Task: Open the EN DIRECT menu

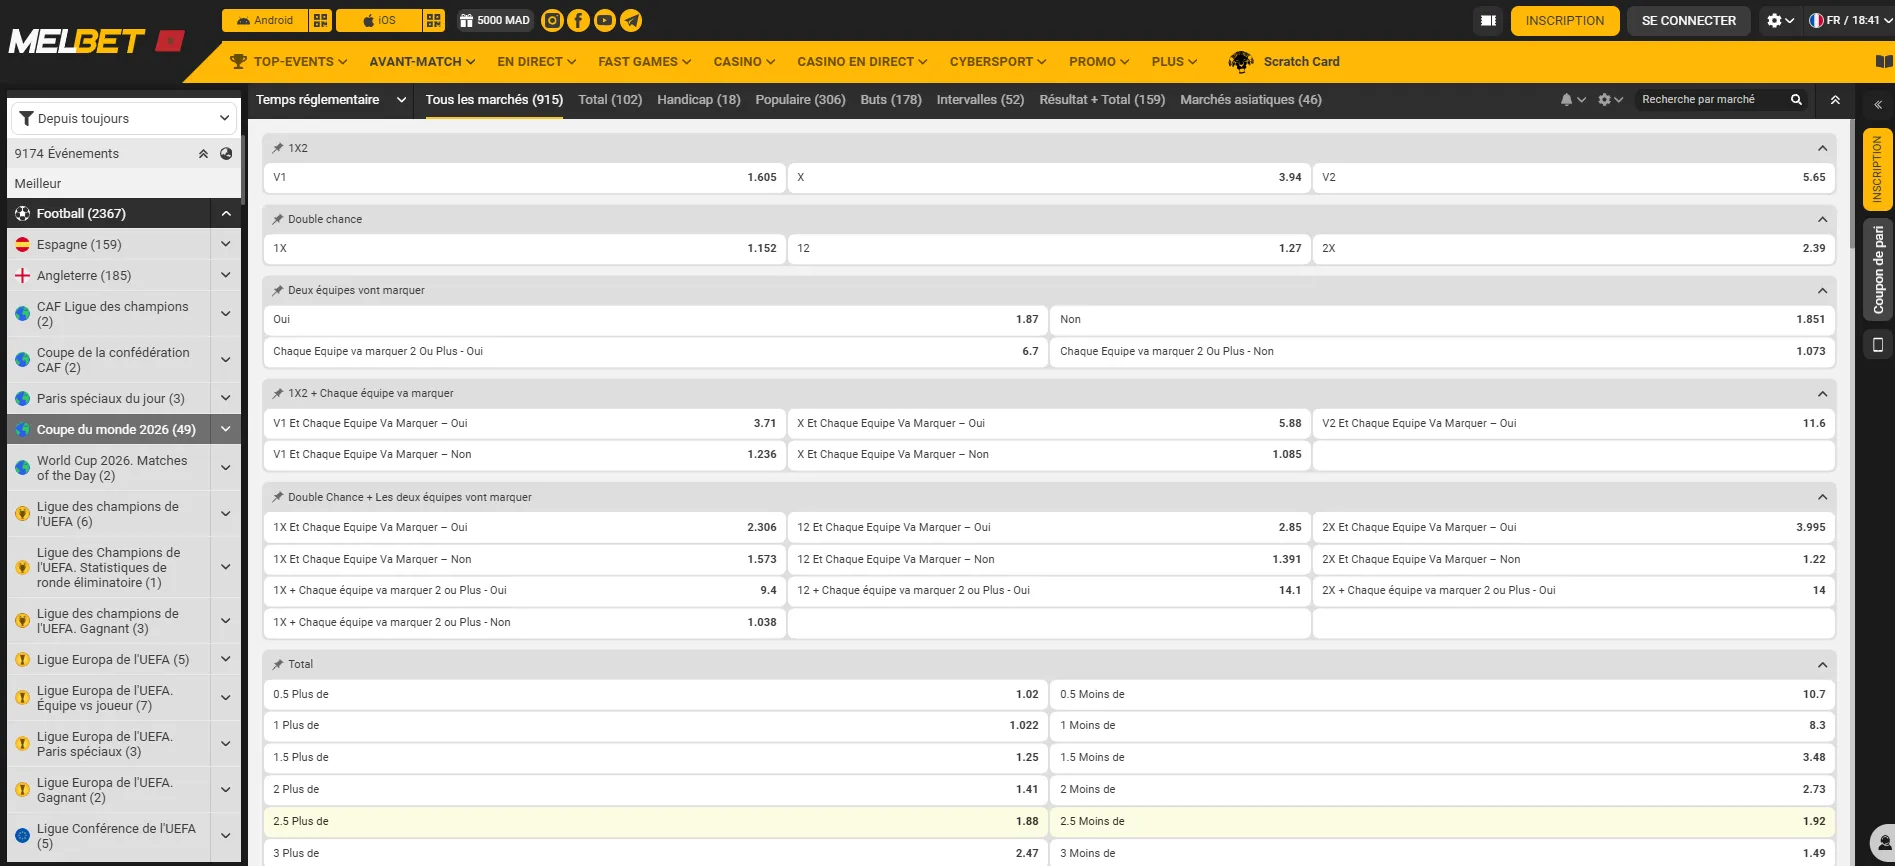Action: point(536,62)
